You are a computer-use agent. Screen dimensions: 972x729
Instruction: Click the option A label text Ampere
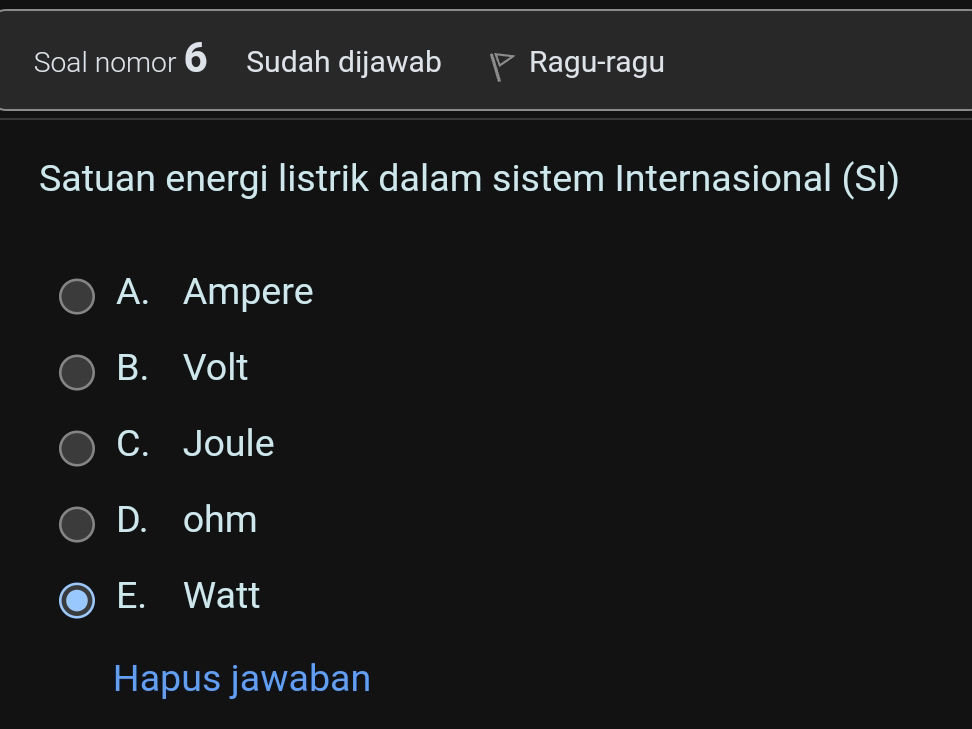click(247, 293)
